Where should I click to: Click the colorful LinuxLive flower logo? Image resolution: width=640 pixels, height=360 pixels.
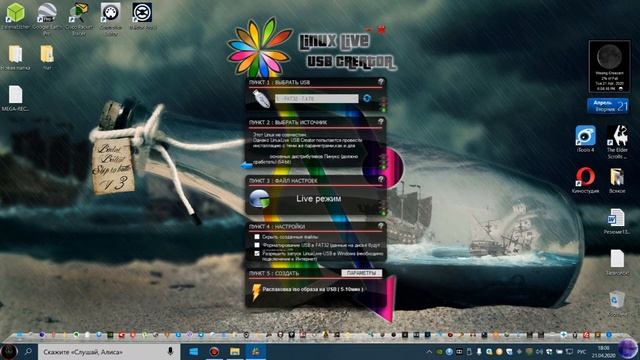[260, 47]
